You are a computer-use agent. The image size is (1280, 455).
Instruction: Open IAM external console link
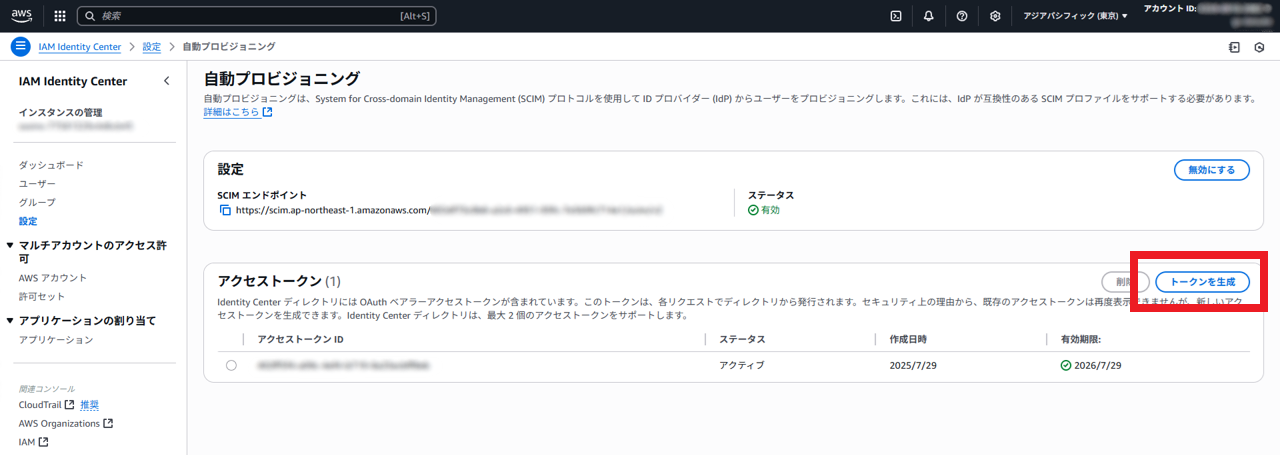coord(33,442)
